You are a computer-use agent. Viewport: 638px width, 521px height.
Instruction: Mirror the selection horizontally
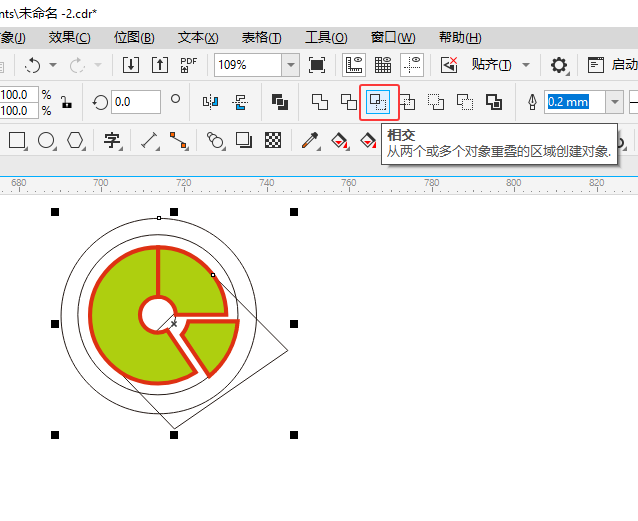pyautogui.click(x=210, y=102)
